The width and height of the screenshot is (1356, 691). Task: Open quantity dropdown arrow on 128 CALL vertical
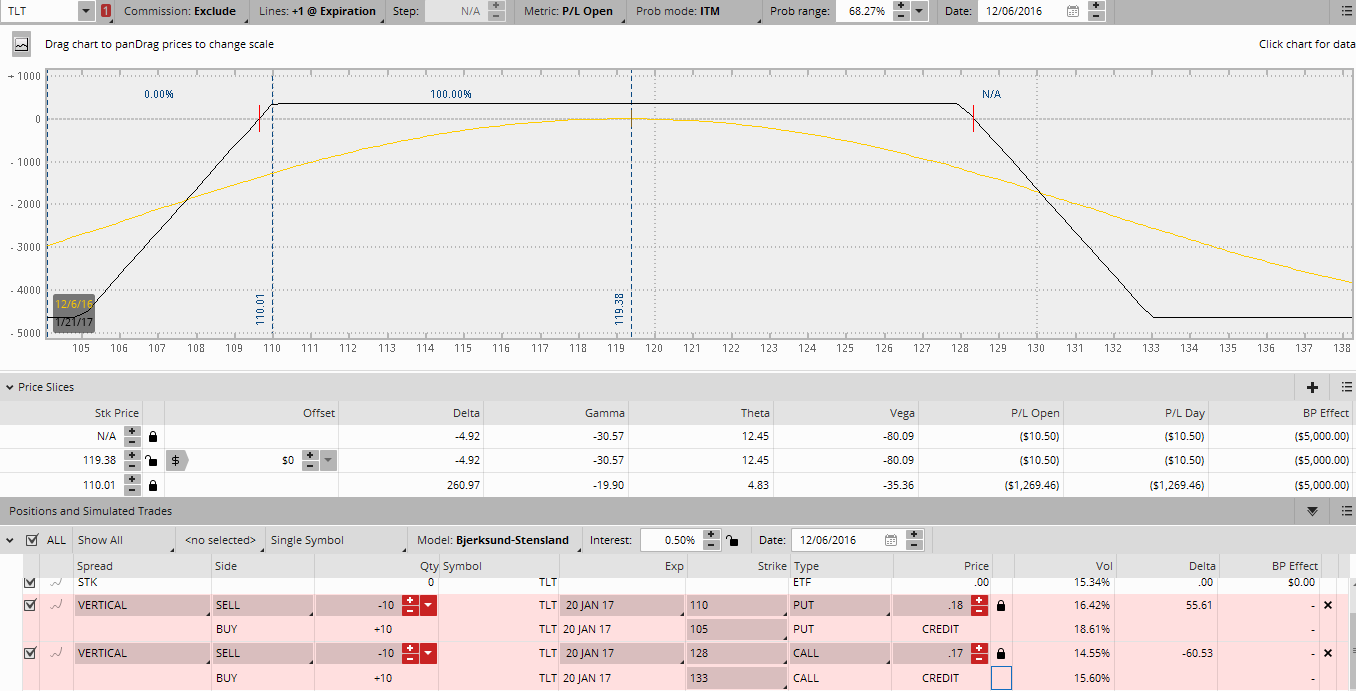click(x=429, y=653)
